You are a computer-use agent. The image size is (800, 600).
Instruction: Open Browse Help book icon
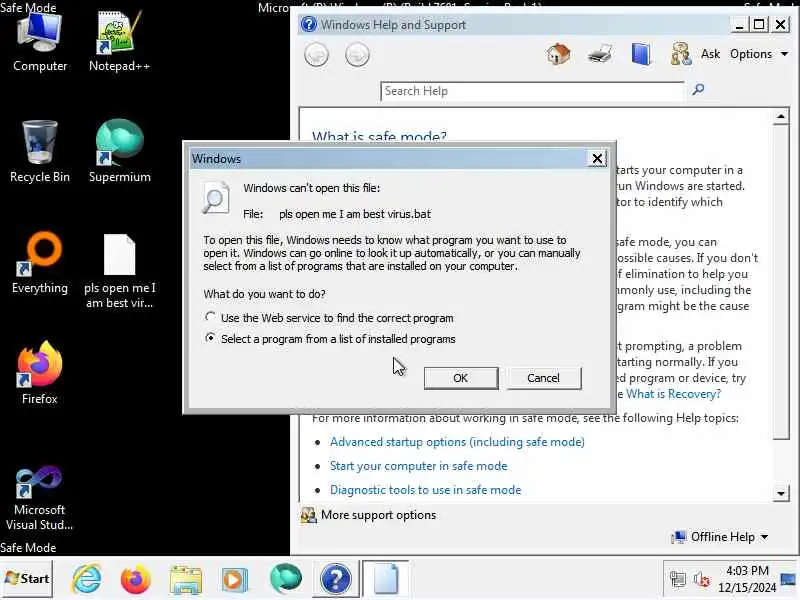(x=641, y=54)
